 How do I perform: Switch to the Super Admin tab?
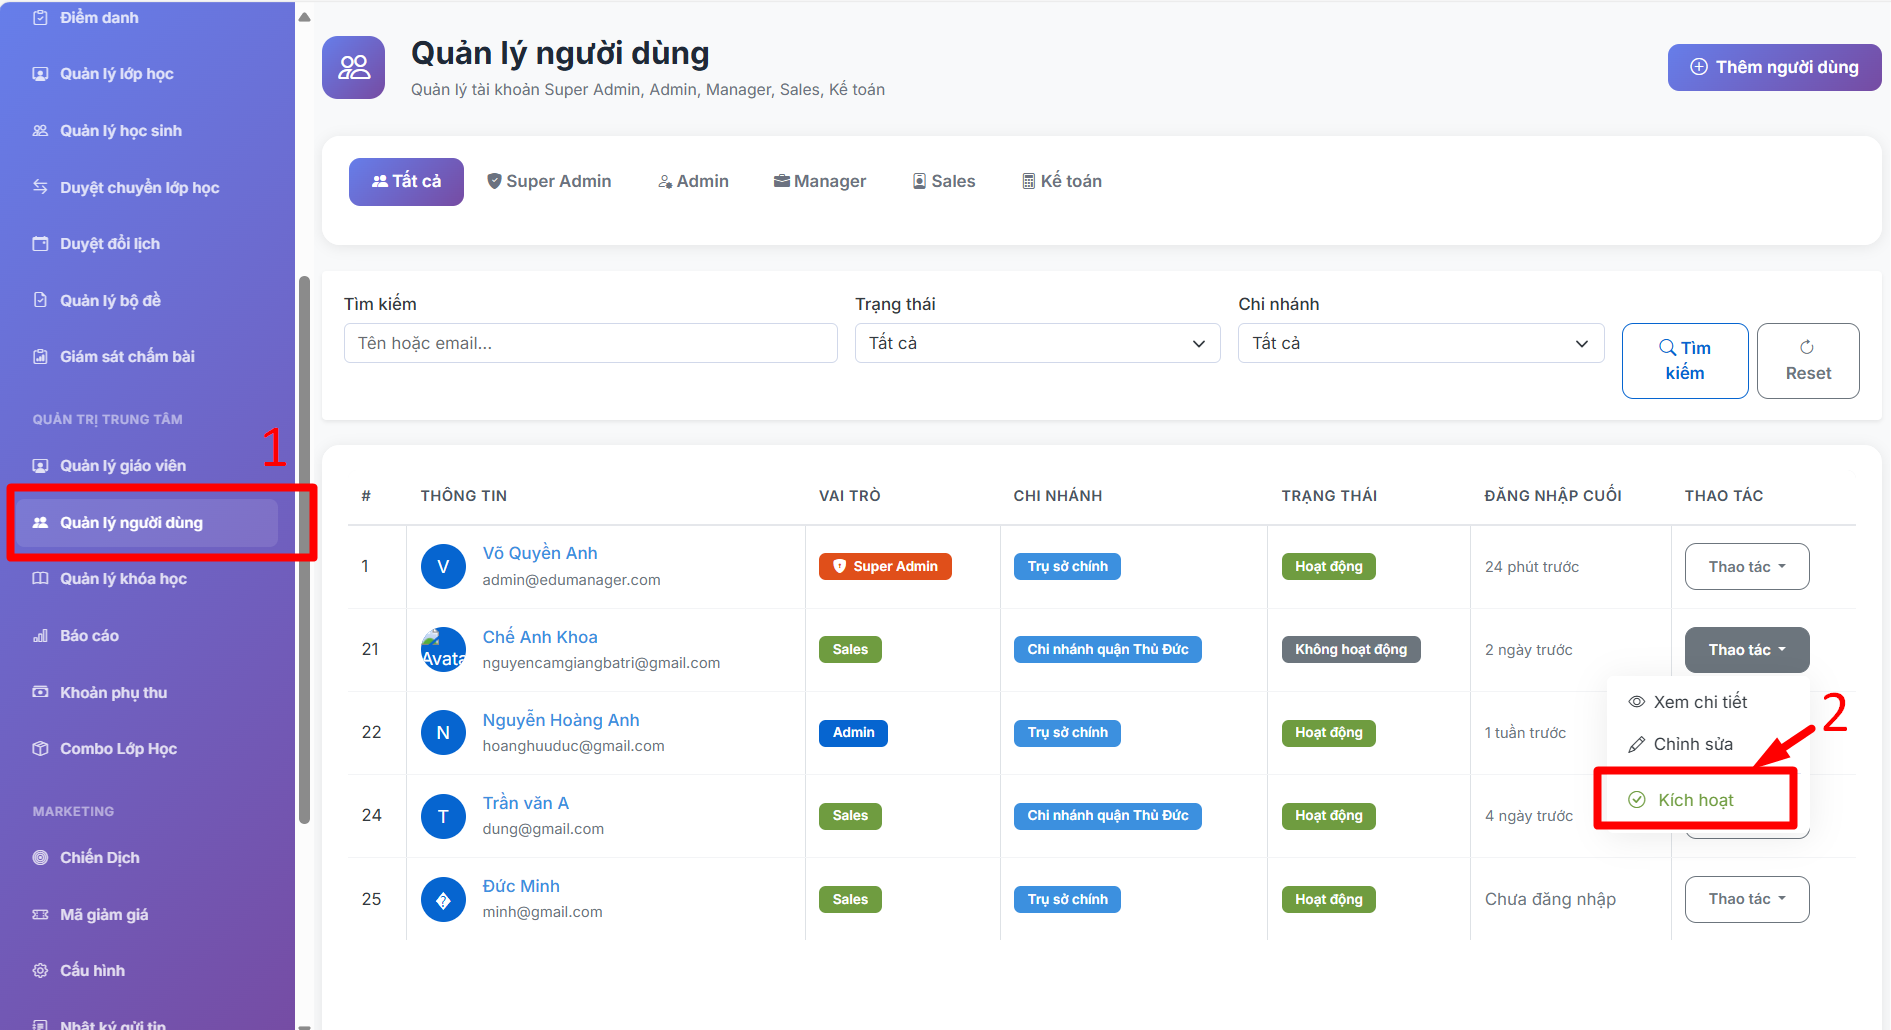point(549,182)
